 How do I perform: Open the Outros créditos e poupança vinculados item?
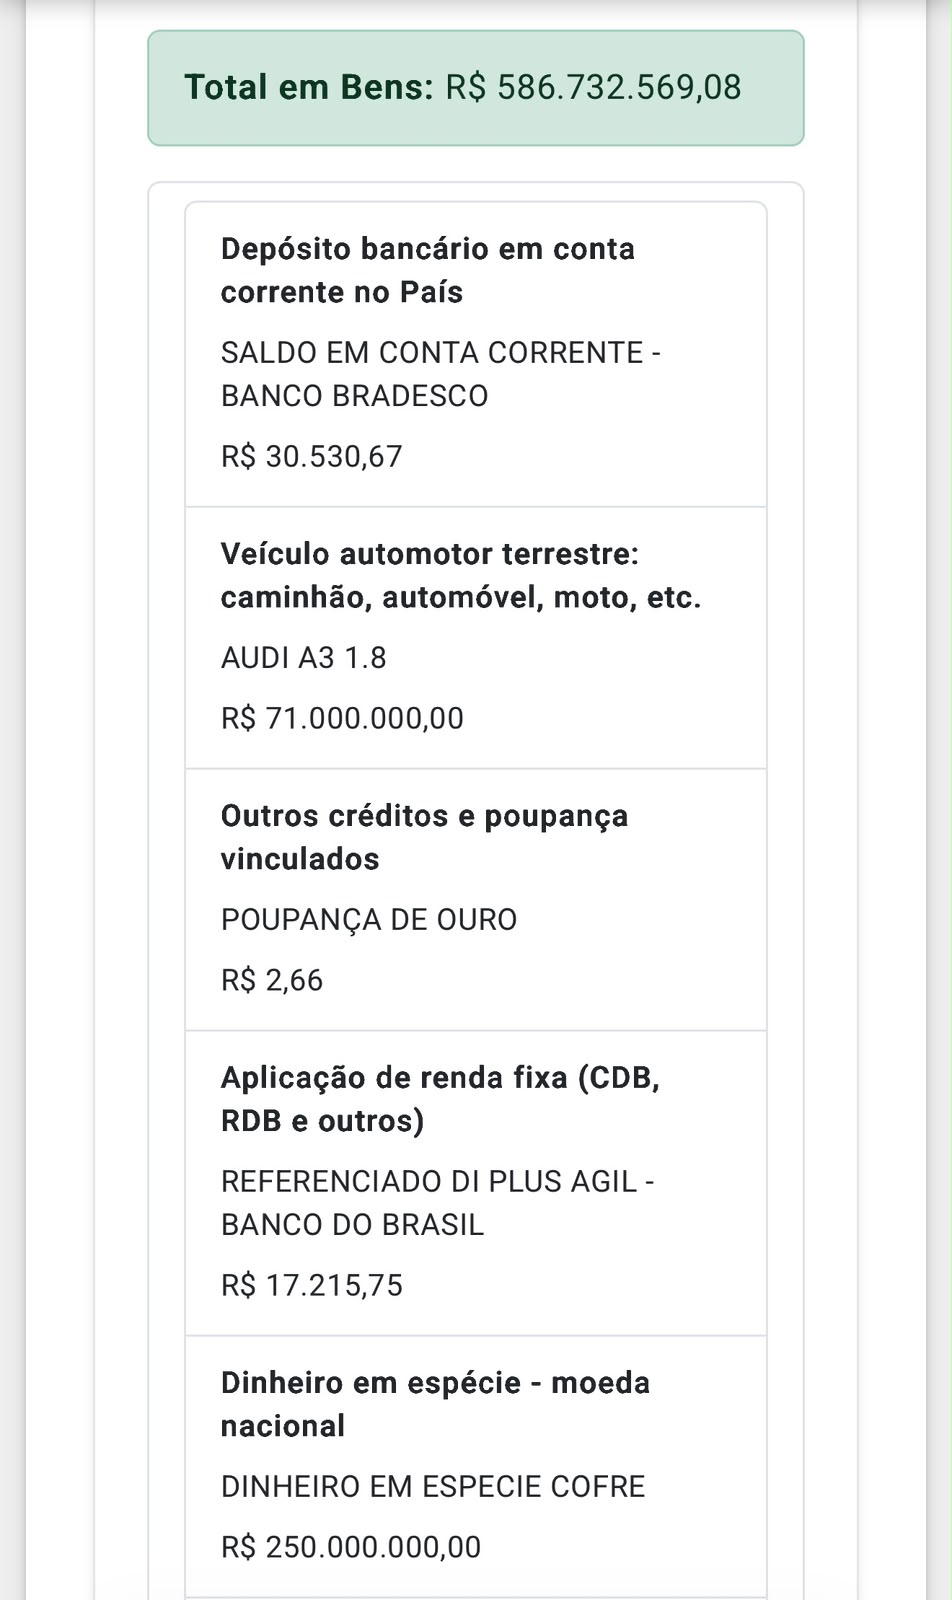click(x=476, y=900)
